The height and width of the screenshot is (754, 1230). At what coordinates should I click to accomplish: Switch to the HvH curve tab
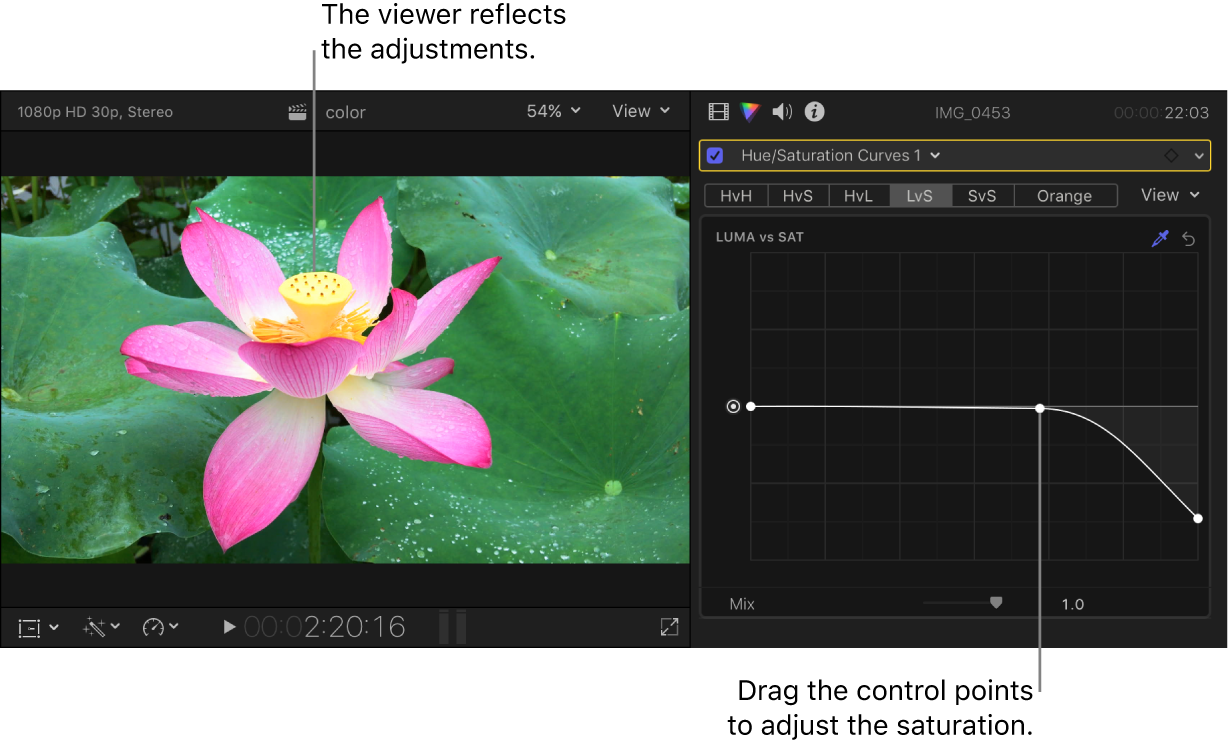pyautogui.click(x=735, y=195)
